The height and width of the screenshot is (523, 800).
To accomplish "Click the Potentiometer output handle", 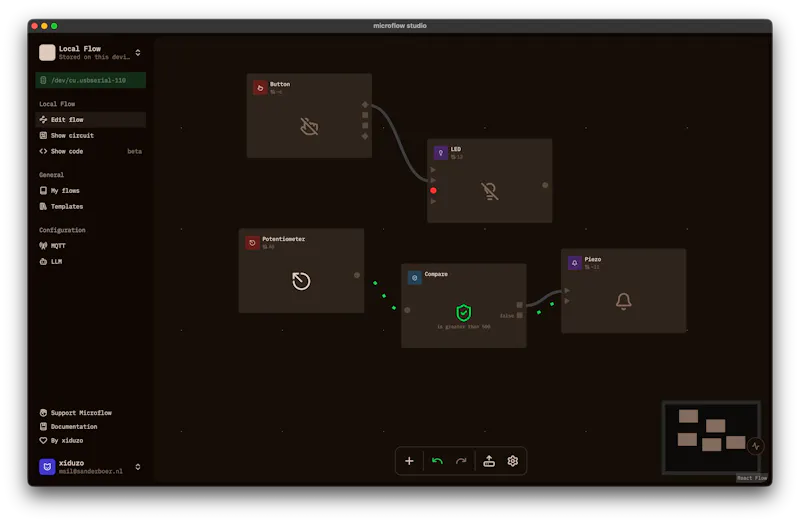I will click(357, 275).
